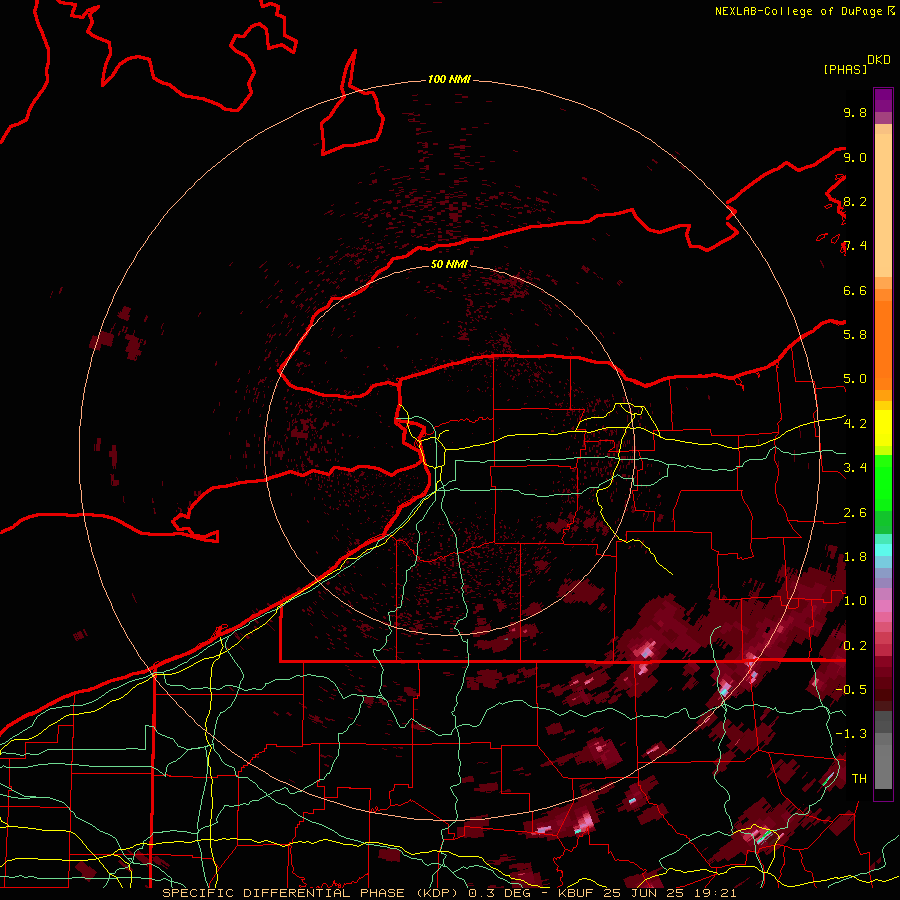
Task: Click the 4.2 scale value
Action: tap(855, 424)
